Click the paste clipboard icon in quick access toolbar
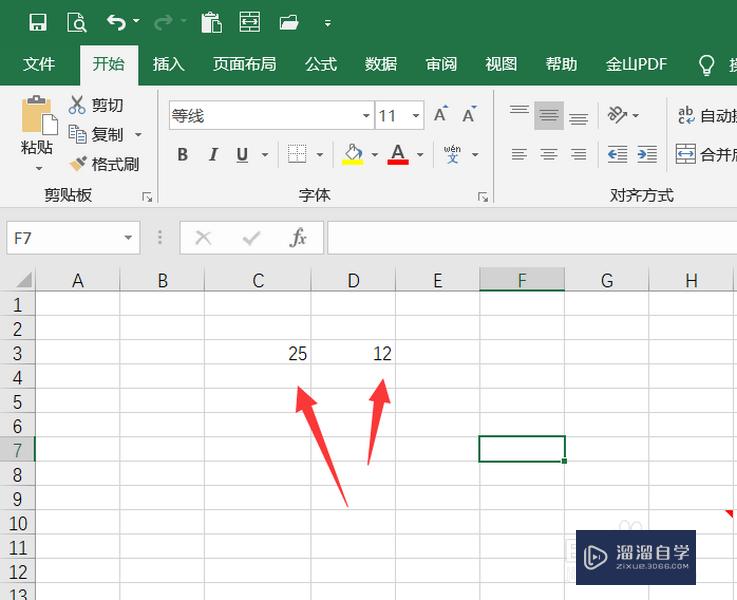737x600 pixels. [211, 22]
